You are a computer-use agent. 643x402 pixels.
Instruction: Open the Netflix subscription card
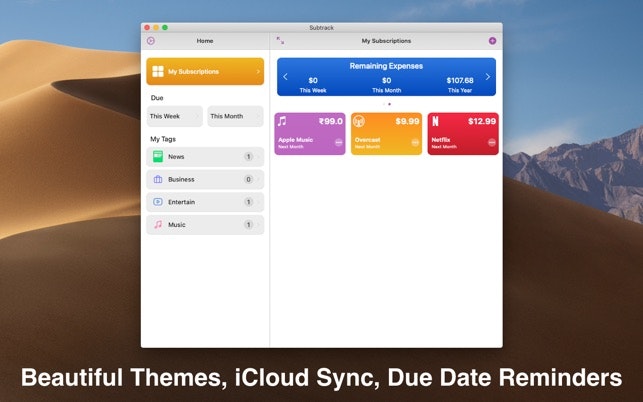click(463, 134)
